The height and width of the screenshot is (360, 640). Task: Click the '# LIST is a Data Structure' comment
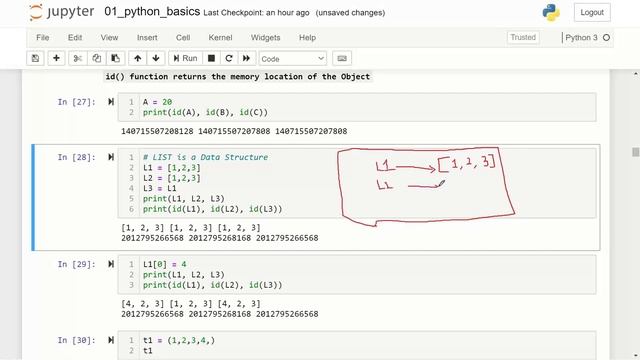point(205,157)
